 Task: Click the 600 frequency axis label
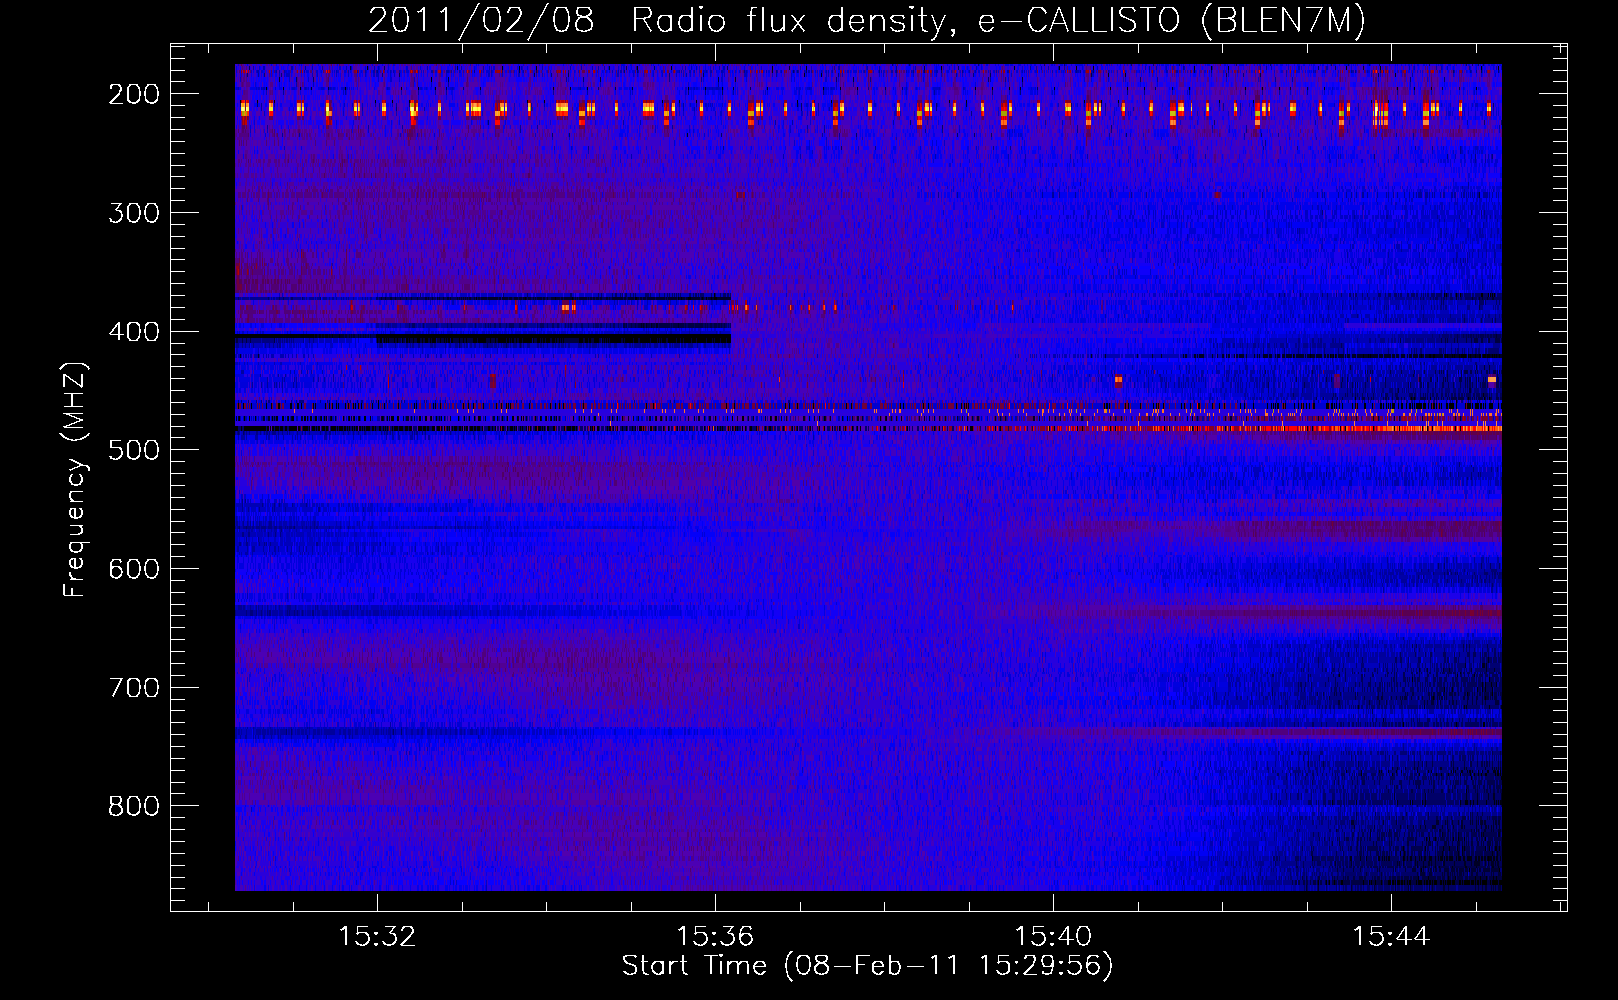(x=133, y=569)
